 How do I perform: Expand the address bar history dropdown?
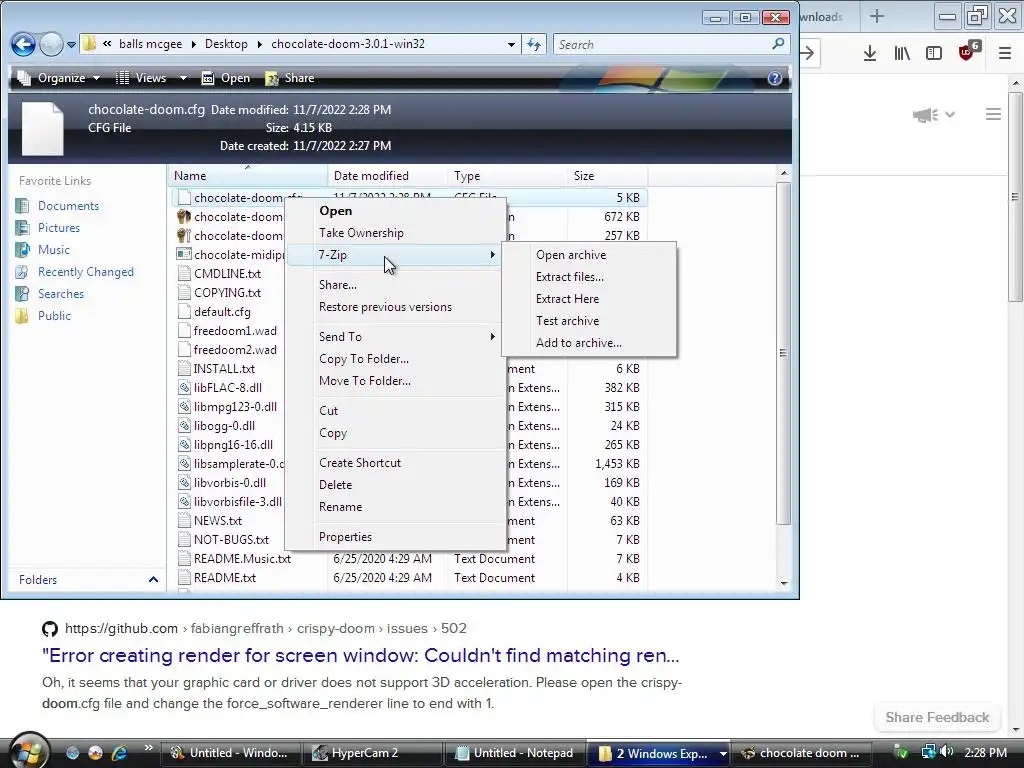[x=511, y=44]
